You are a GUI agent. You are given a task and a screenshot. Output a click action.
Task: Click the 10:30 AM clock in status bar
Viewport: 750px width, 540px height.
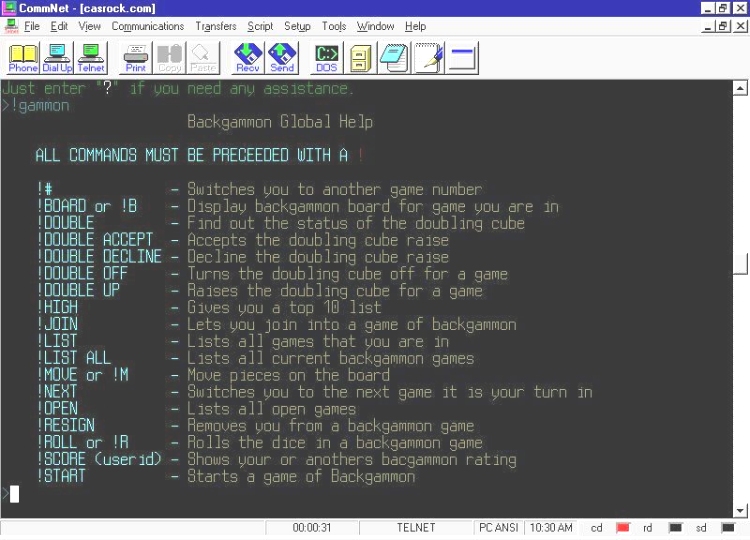click(551, 528)
